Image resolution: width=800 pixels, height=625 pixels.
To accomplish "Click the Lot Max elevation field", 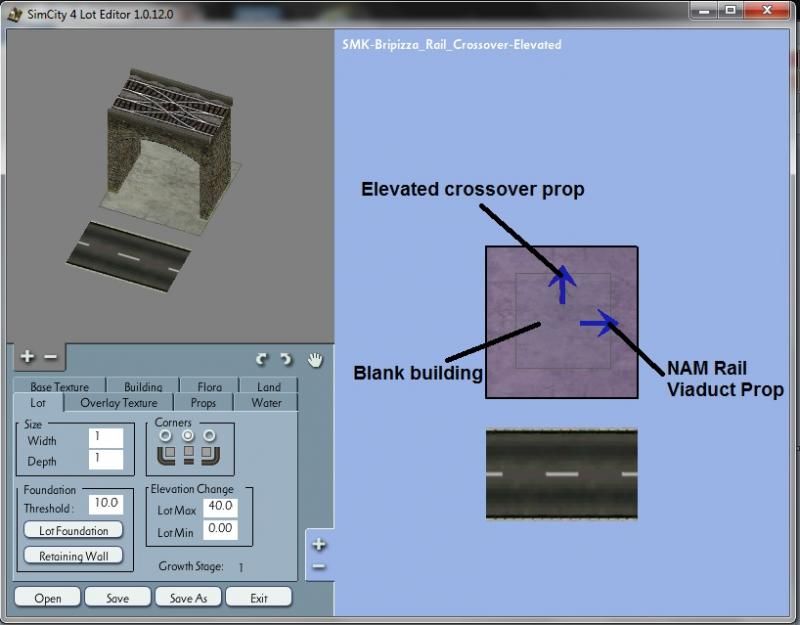I will tap(220, 507).
